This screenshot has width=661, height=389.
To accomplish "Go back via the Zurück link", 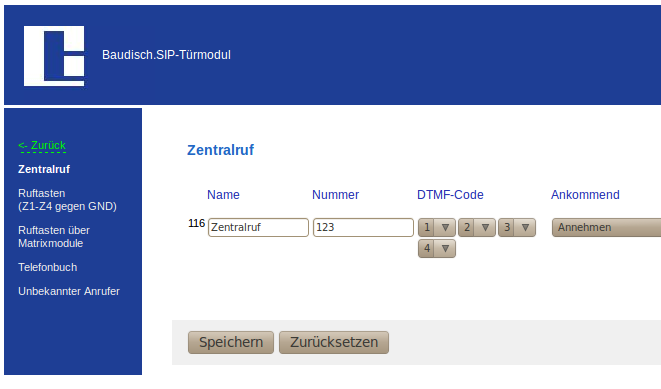I will tap(42, 145).
